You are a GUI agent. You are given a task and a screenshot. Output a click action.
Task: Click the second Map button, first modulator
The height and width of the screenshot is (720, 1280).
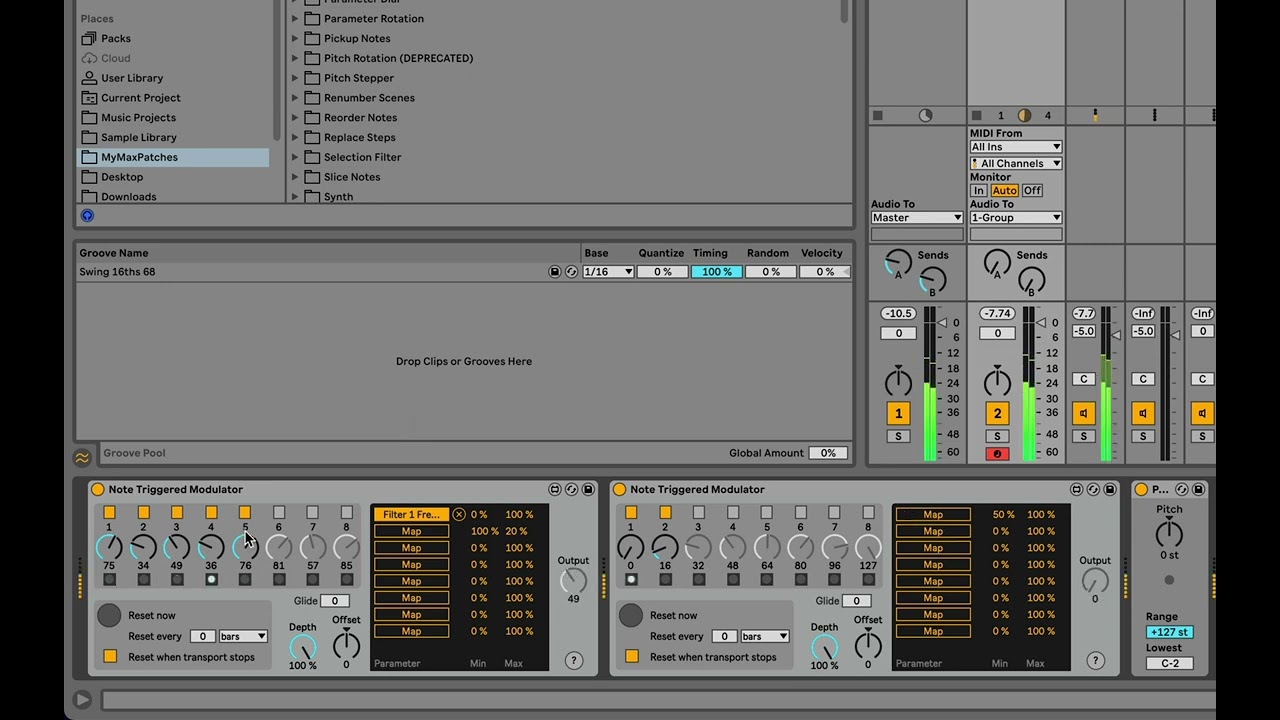tap(411, 532)
